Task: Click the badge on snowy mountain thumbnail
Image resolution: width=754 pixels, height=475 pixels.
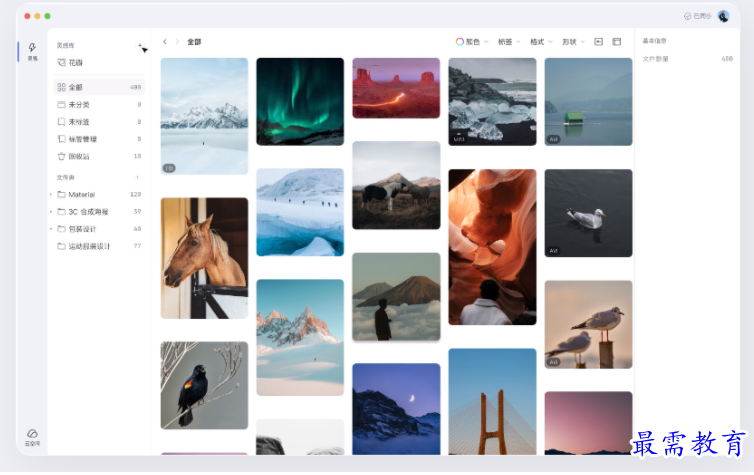Action: [x=169, y=168]
